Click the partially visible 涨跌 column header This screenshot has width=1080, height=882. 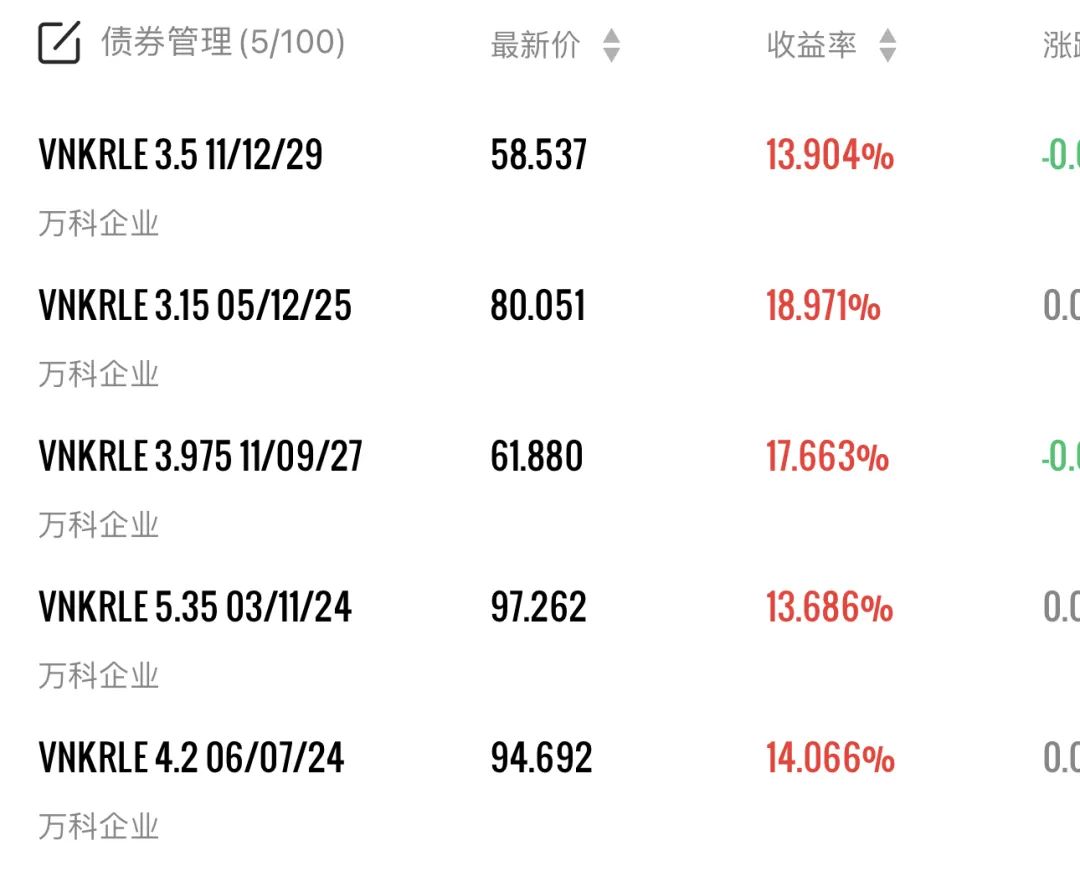click(1060, 46)
